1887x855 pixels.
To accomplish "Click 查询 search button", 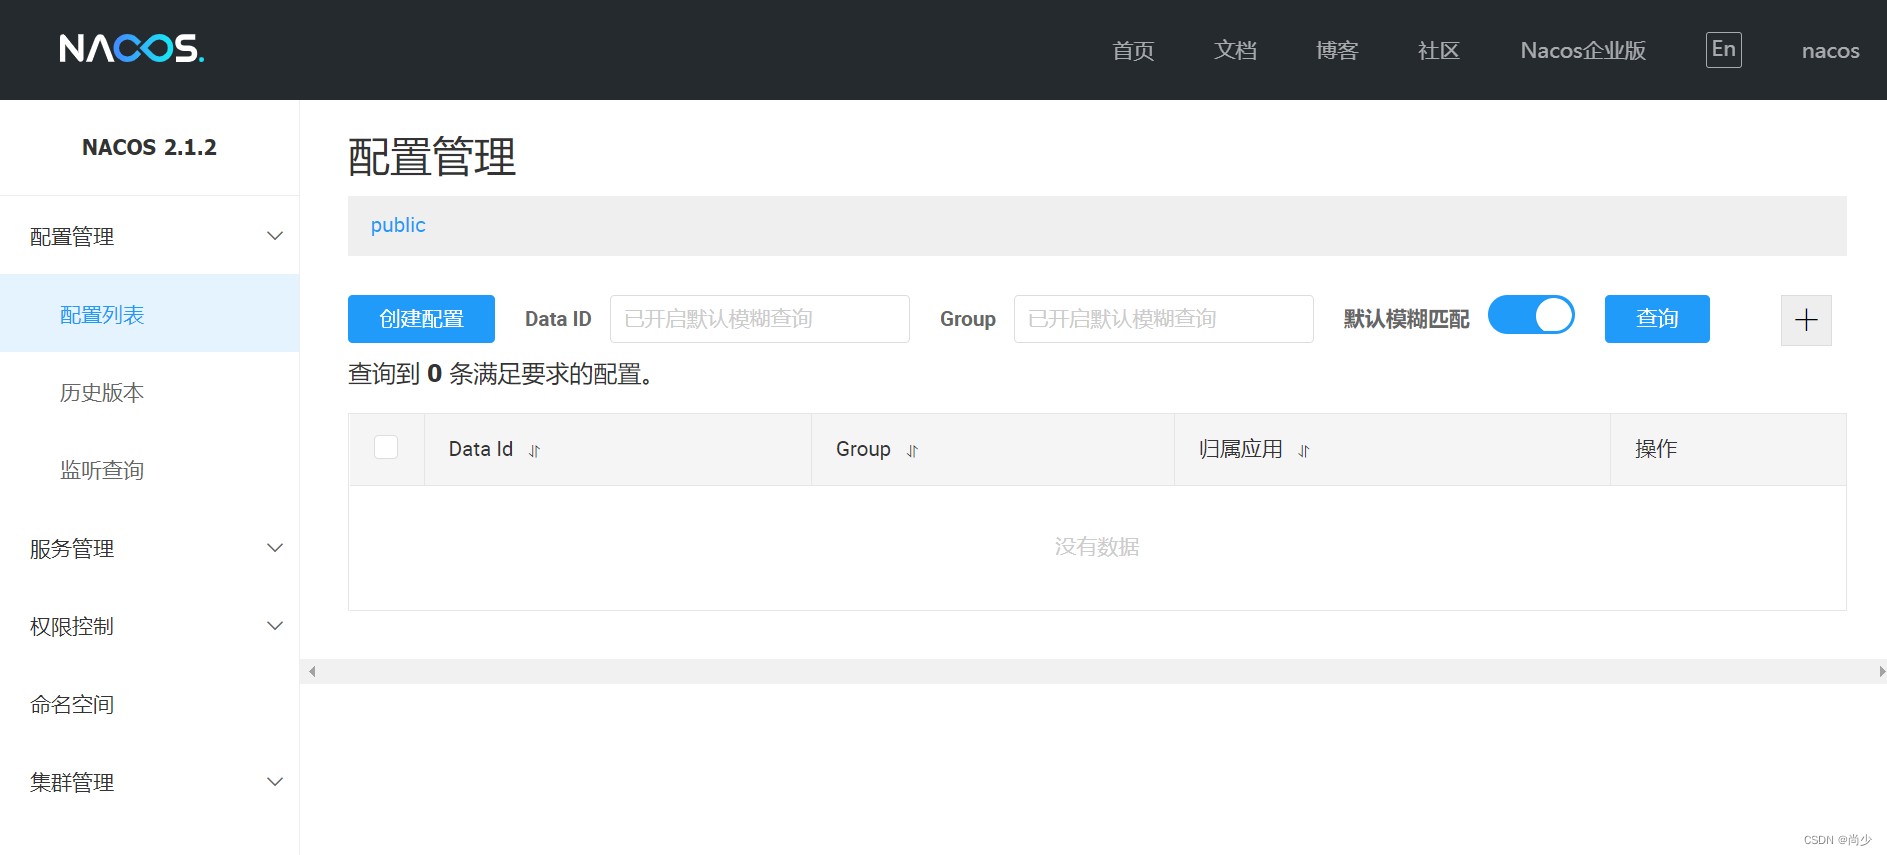I will click(1657, 319).
